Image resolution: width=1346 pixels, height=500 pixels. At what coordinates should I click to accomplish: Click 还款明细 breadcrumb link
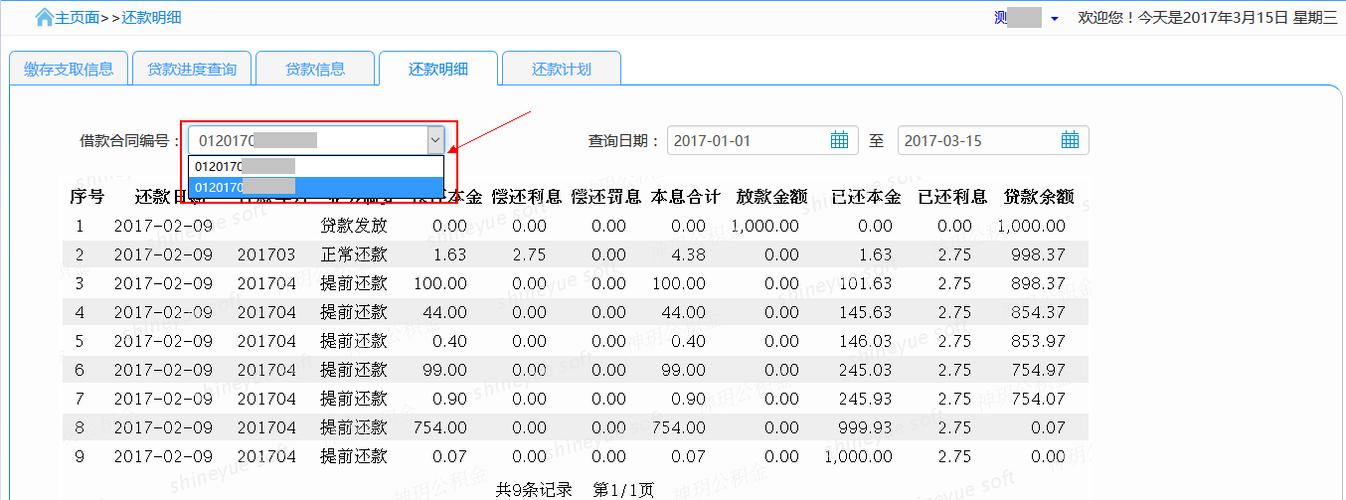point(152,17)
